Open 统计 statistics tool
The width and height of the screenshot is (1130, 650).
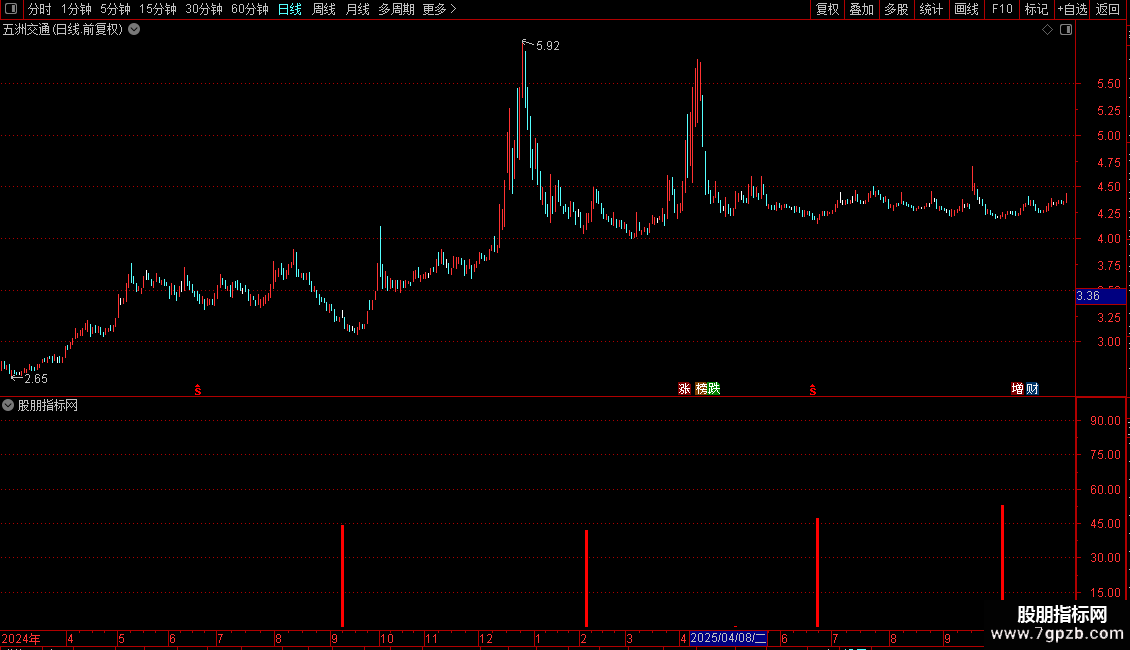click(930, 9)
